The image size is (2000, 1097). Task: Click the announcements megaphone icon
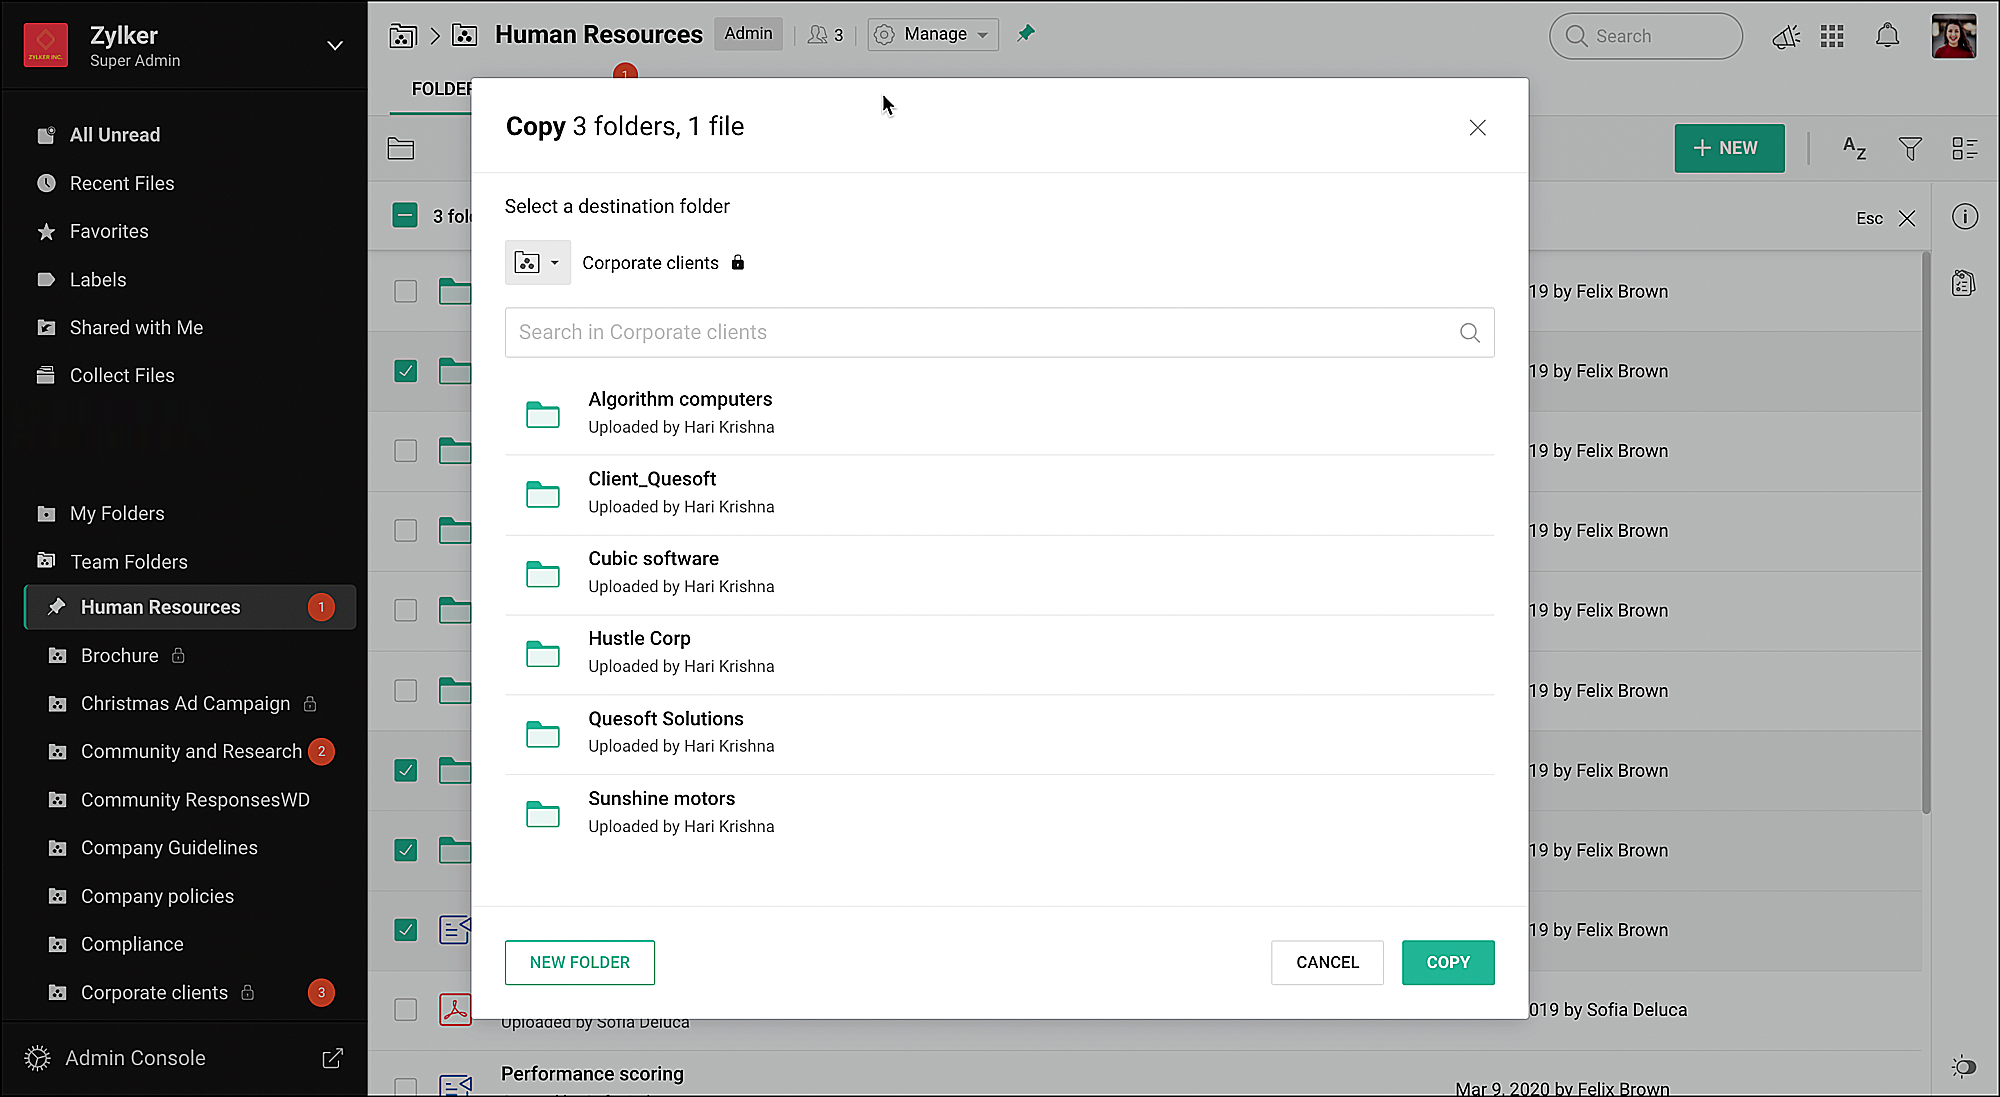point(1785,37)
